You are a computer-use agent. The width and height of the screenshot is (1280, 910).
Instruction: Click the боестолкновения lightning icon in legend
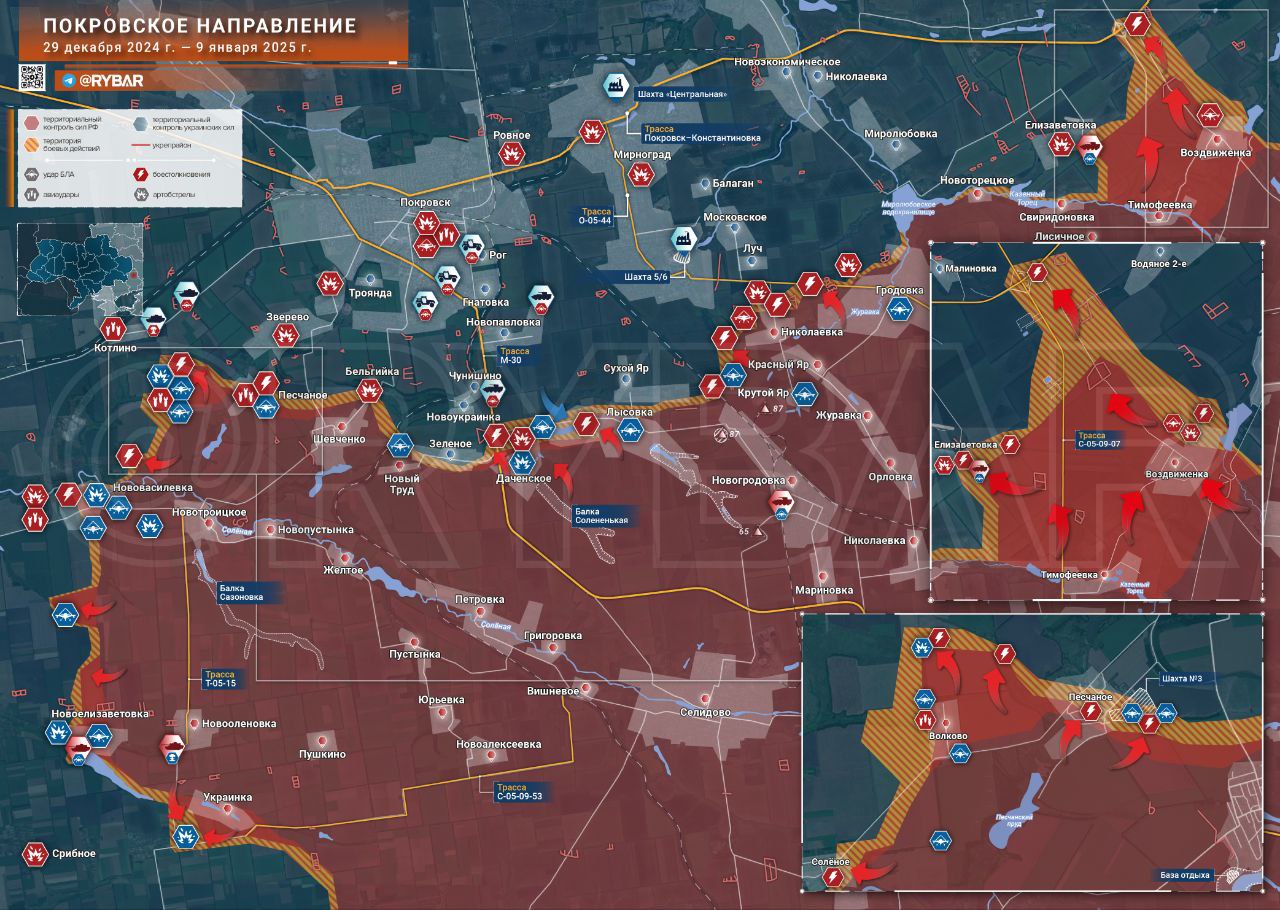pos(141,173)
